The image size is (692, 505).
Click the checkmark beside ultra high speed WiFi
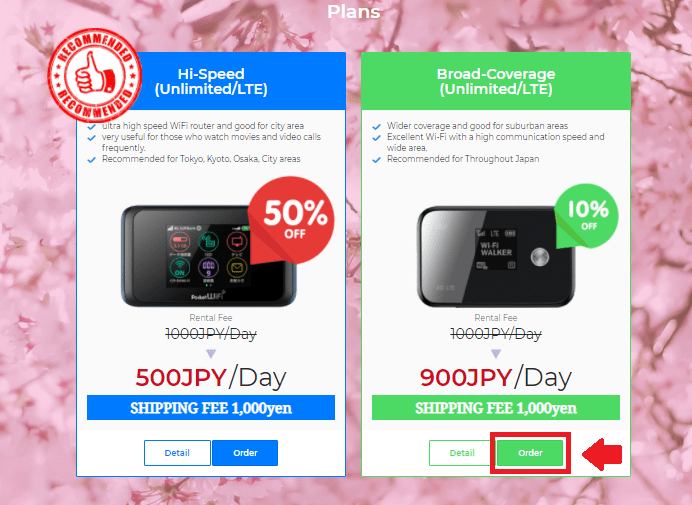(x=91, y=127)
